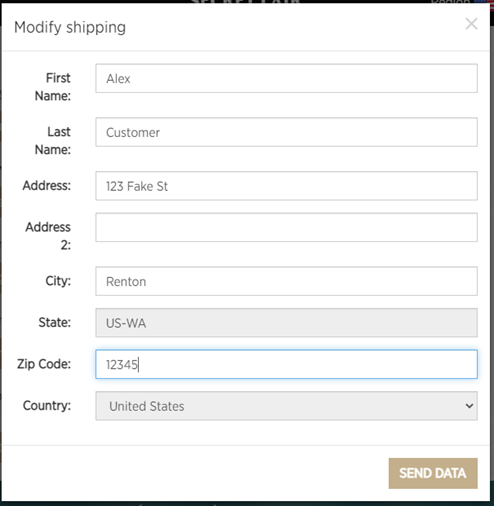Image resolution: width=494 pixels, height=506 pixels.
Task: Click the Modify shipping dialog title
Action: (70, 27)
